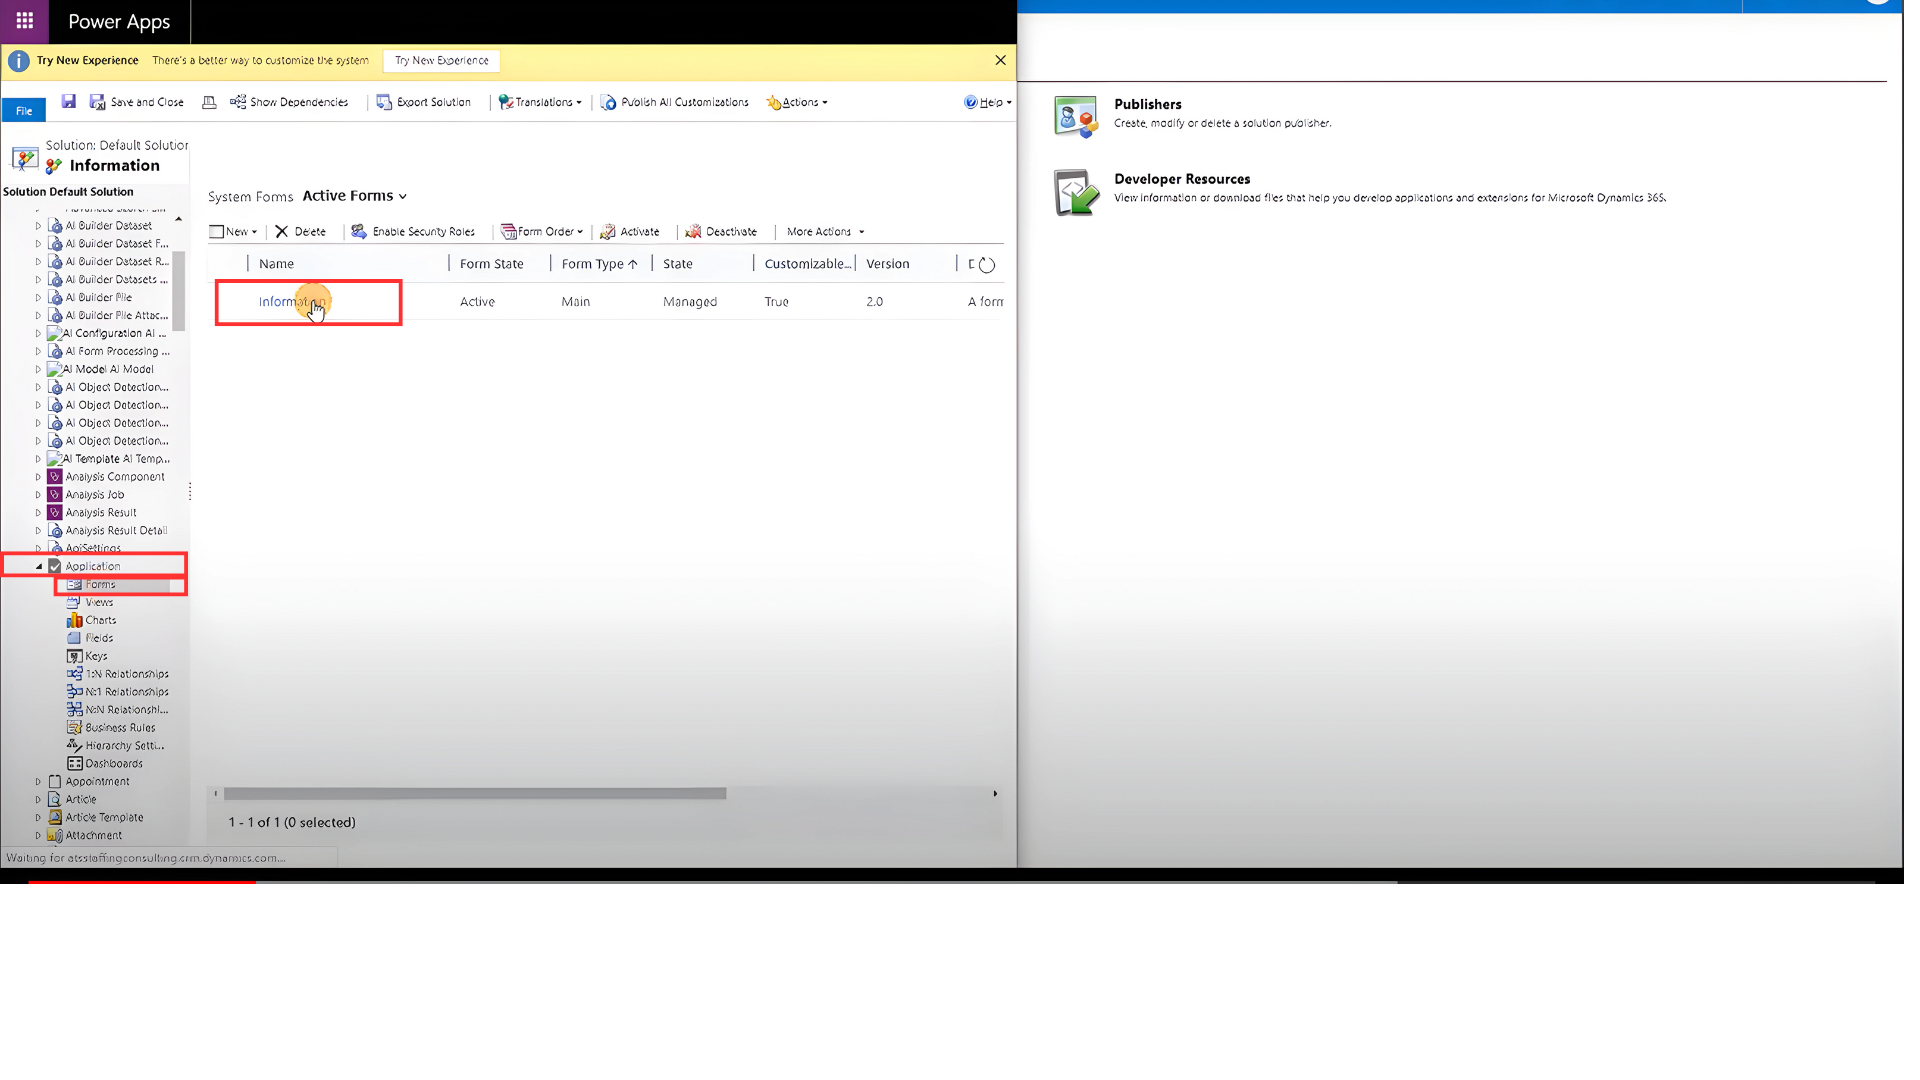
Task: Select Hierarchy Settings tree item
Action: [124, 746]
